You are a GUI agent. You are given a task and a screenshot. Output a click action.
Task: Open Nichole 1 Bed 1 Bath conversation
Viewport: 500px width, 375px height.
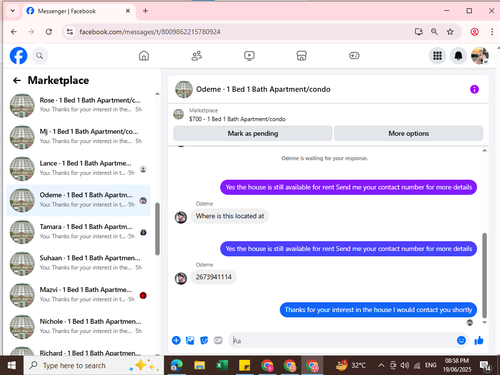(x=79, y=326)
